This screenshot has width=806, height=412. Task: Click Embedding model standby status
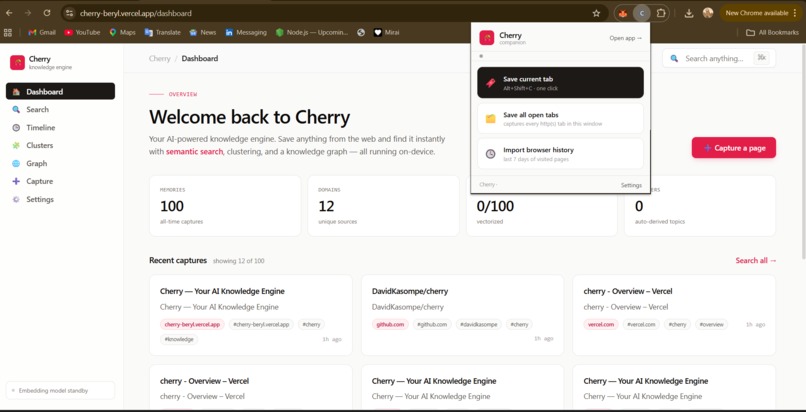[x=60, y=390]
